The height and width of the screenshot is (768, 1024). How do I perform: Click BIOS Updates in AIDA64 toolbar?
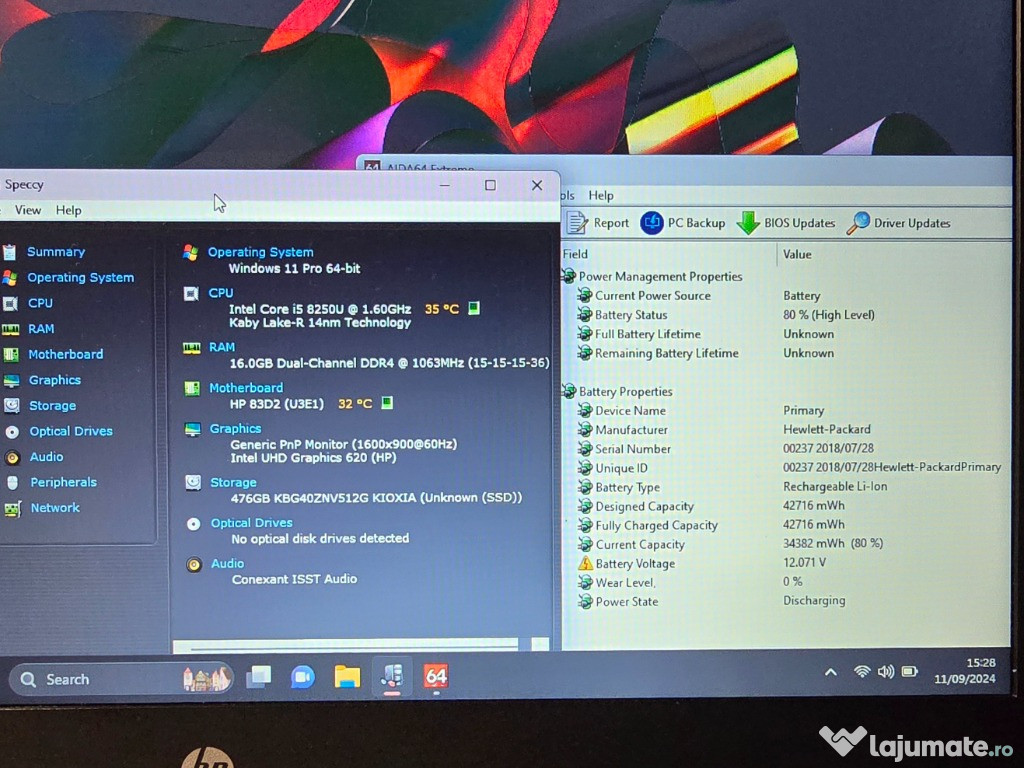[786, 223]
